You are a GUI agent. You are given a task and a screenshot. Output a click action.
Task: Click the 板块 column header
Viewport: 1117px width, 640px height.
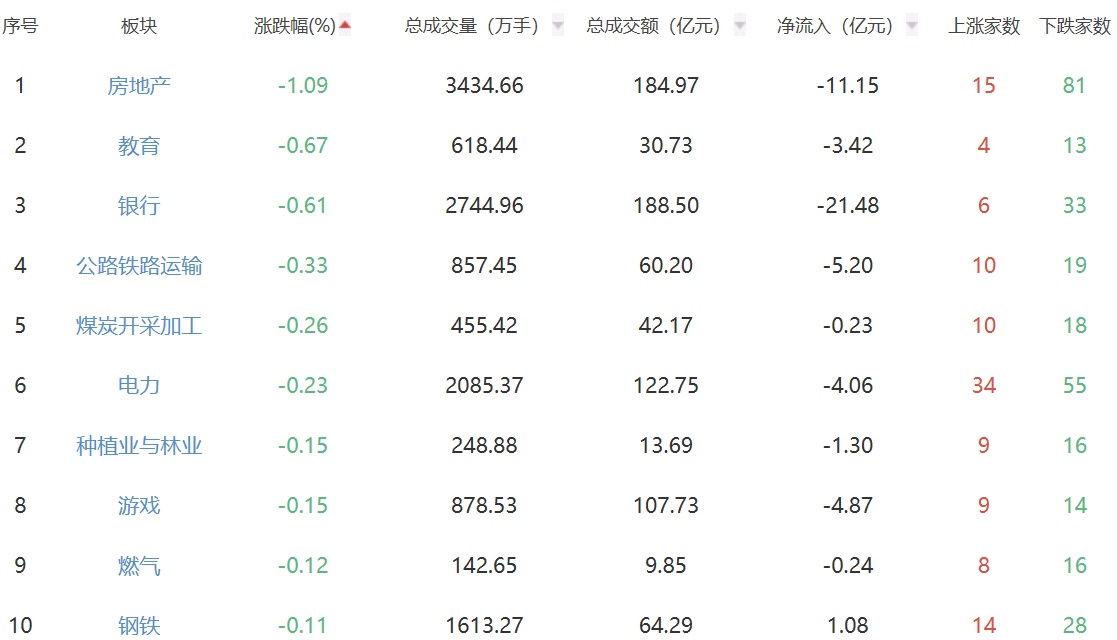point(139,27)
